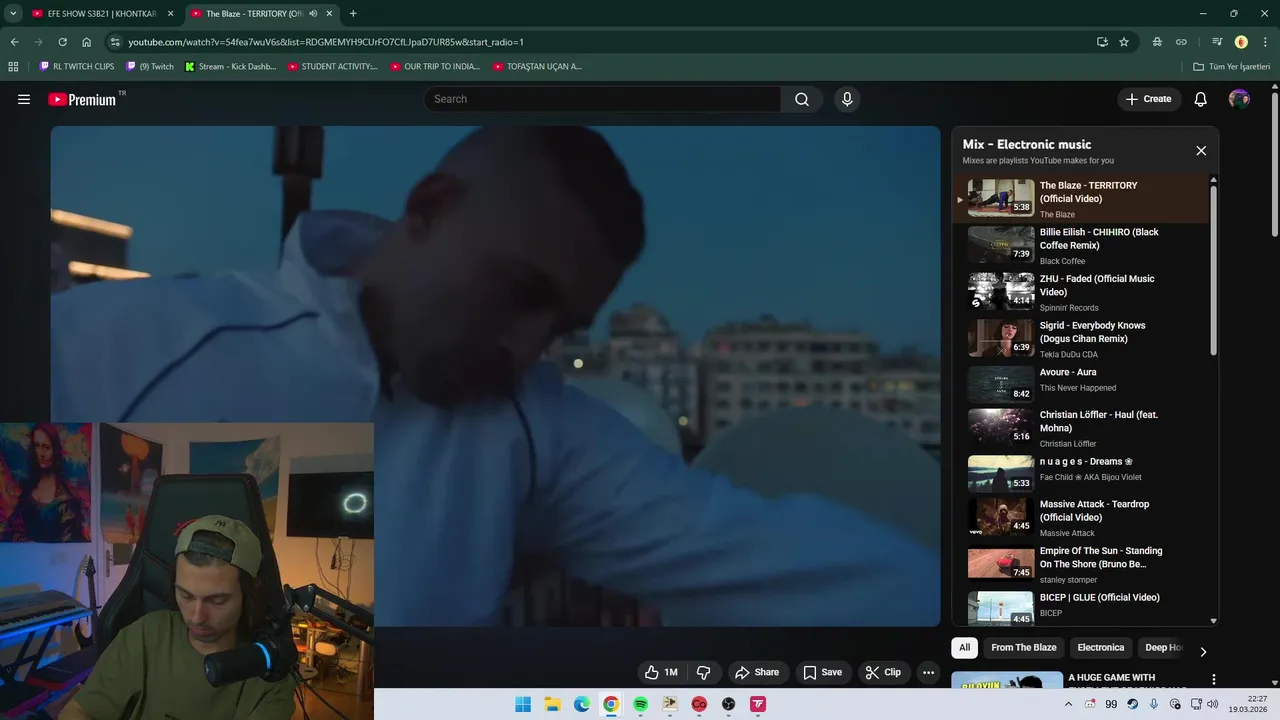The image size is (1280, 720).
Task: Open OUR TRIP TO INDIA bookmark
Action: 436,67
